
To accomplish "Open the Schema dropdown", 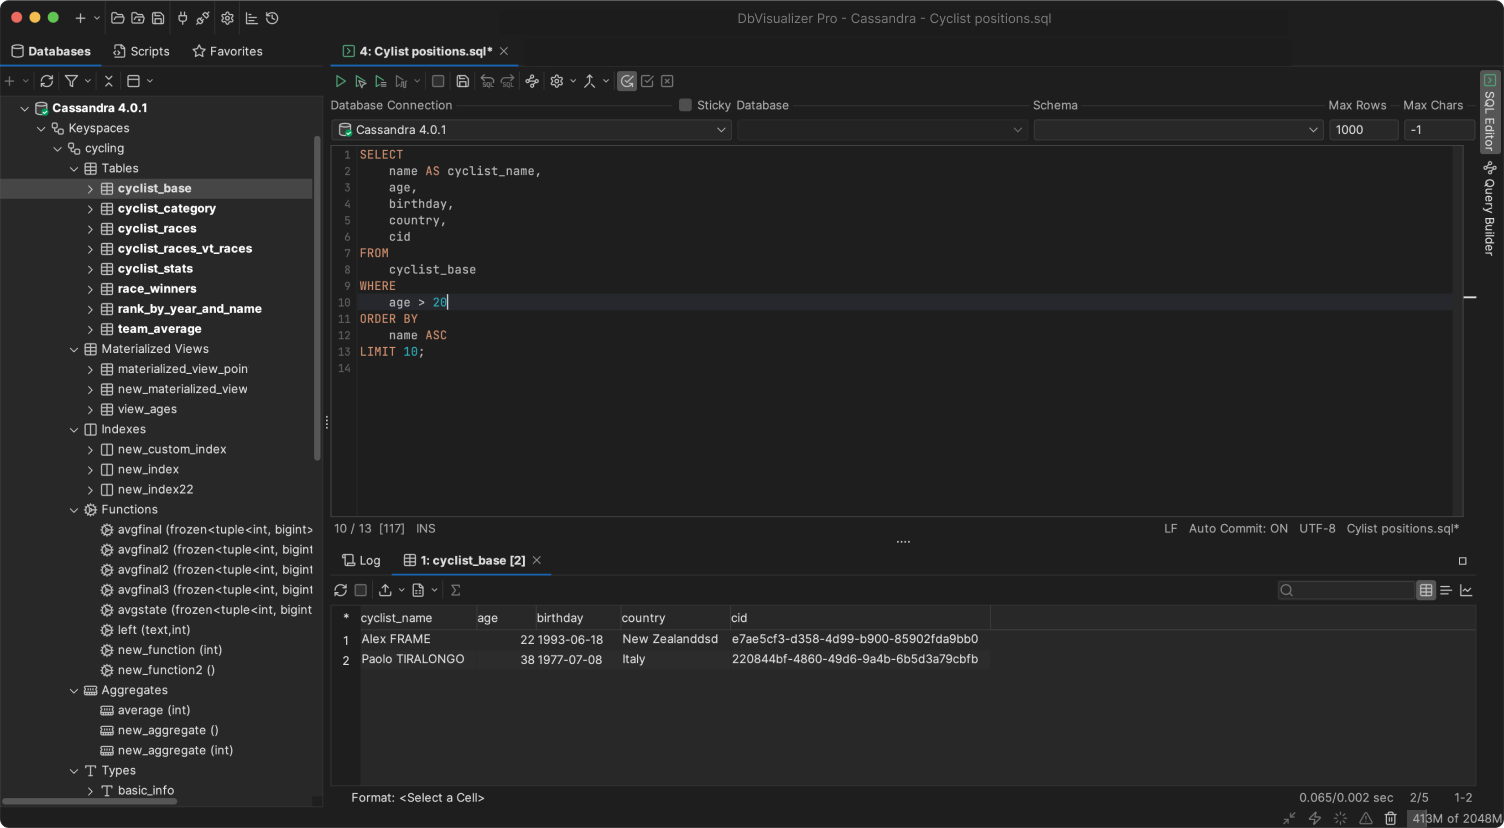I will 1178,130.
